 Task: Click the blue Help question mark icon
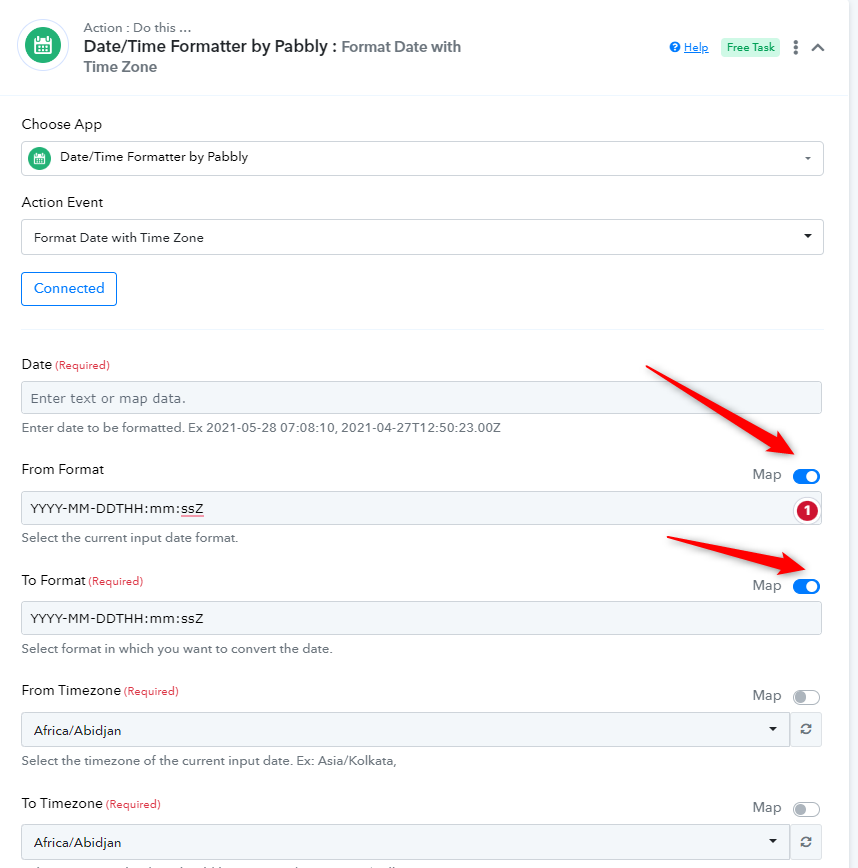pyautogui.click(x=674, y=47)
